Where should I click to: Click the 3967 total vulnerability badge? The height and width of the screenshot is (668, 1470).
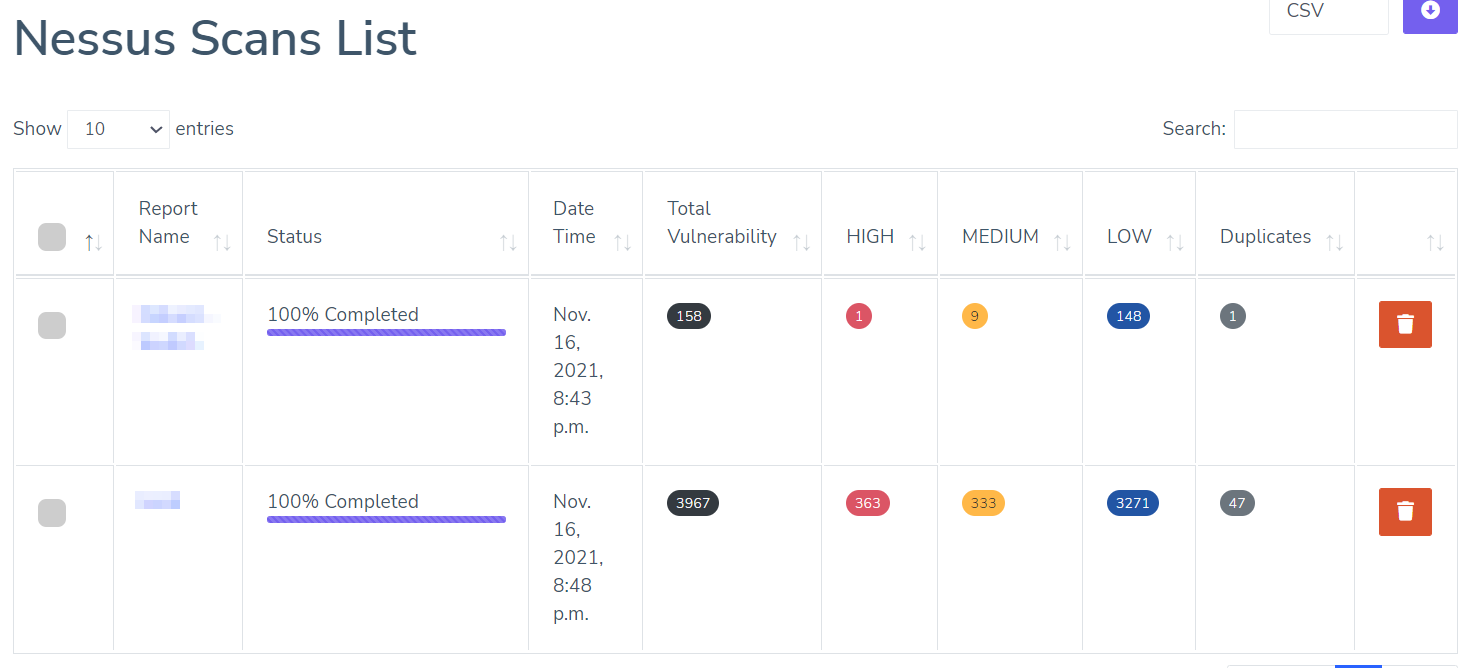(692, 503)
